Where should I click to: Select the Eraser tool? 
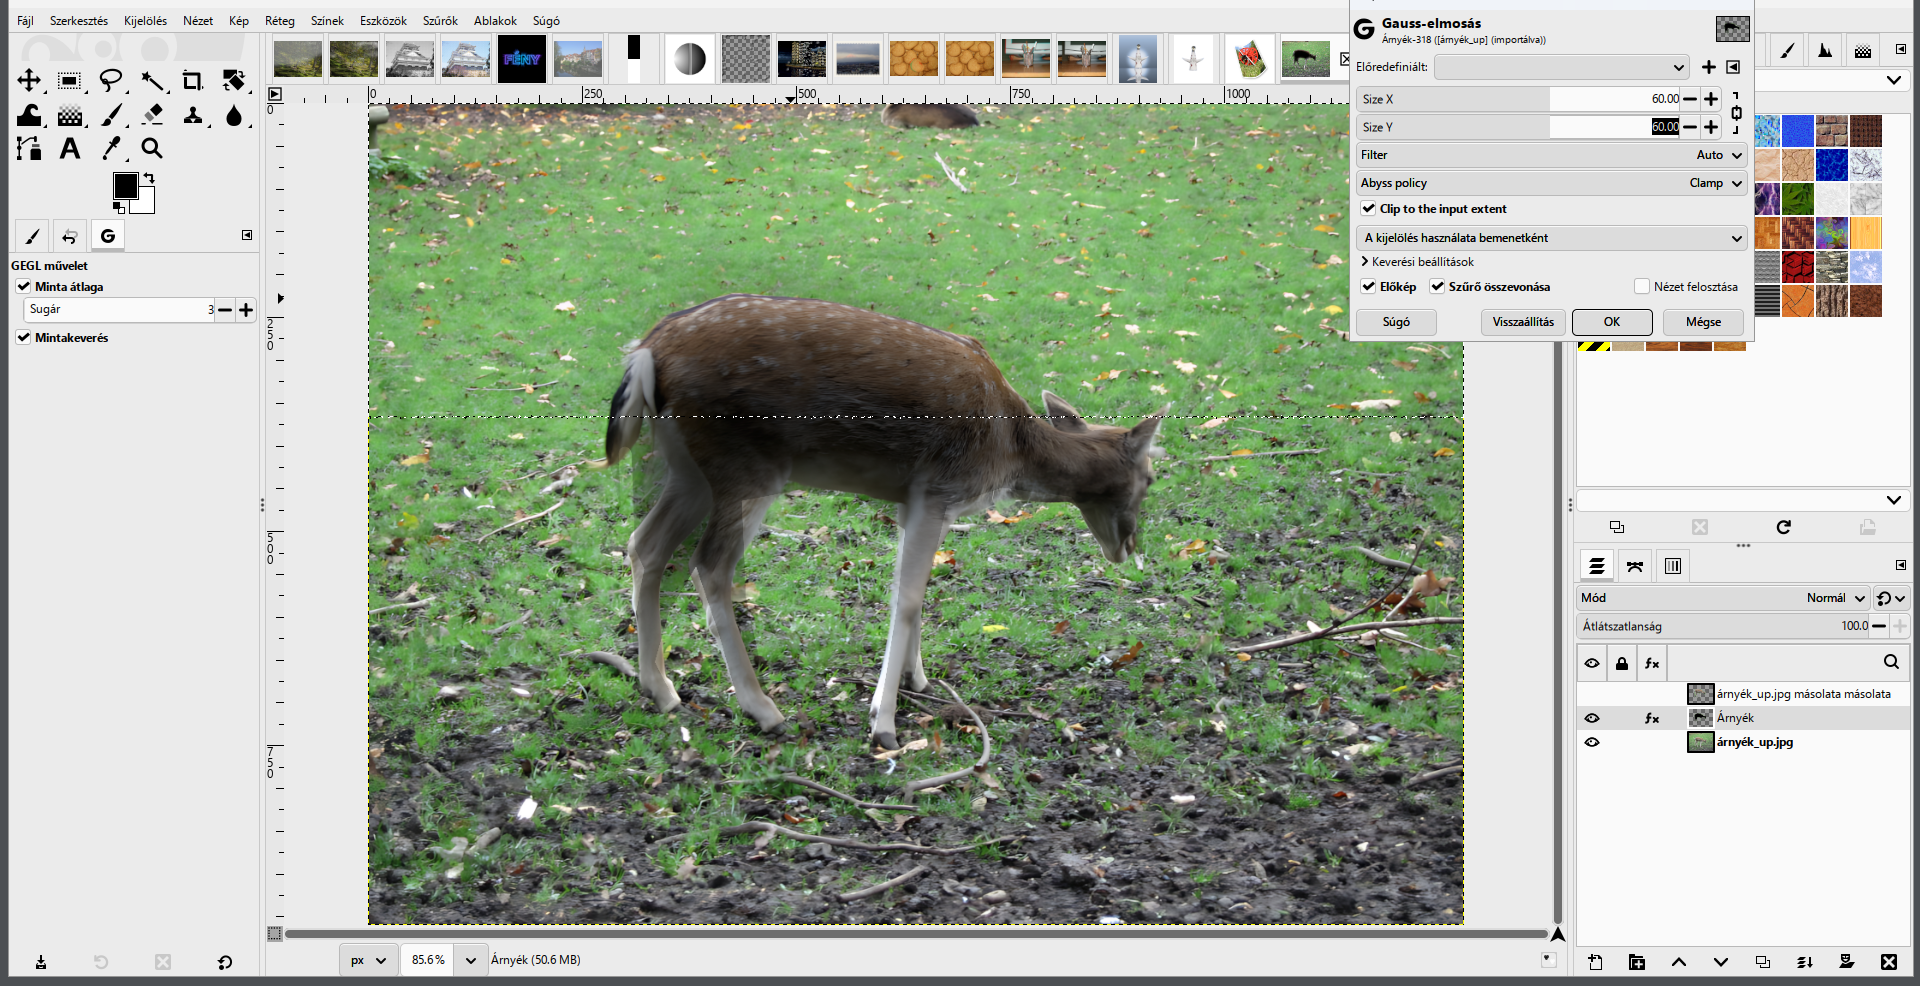point(152,114)
